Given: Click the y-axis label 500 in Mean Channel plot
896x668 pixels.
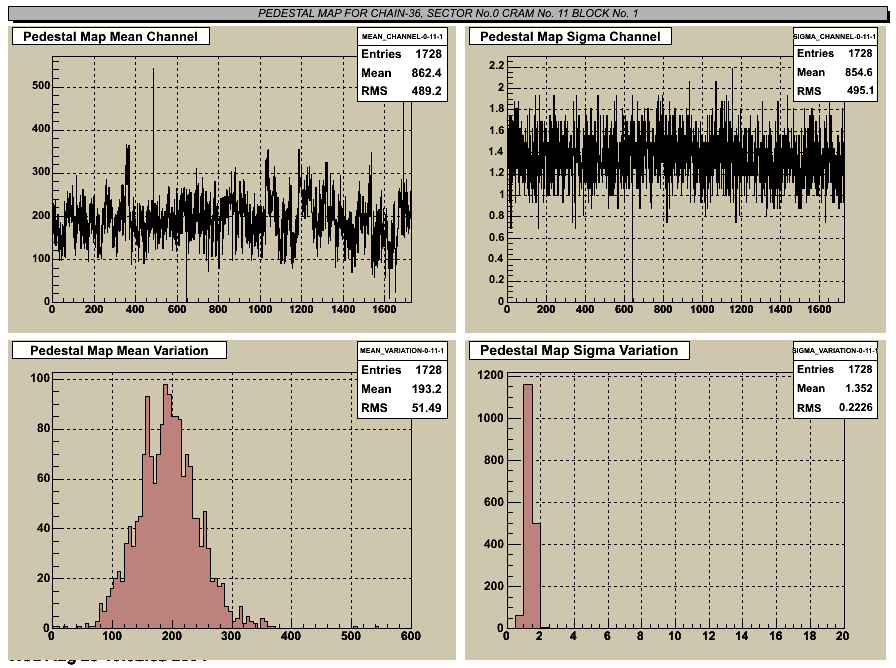Looking at the screenshot, I should [41, 86].
